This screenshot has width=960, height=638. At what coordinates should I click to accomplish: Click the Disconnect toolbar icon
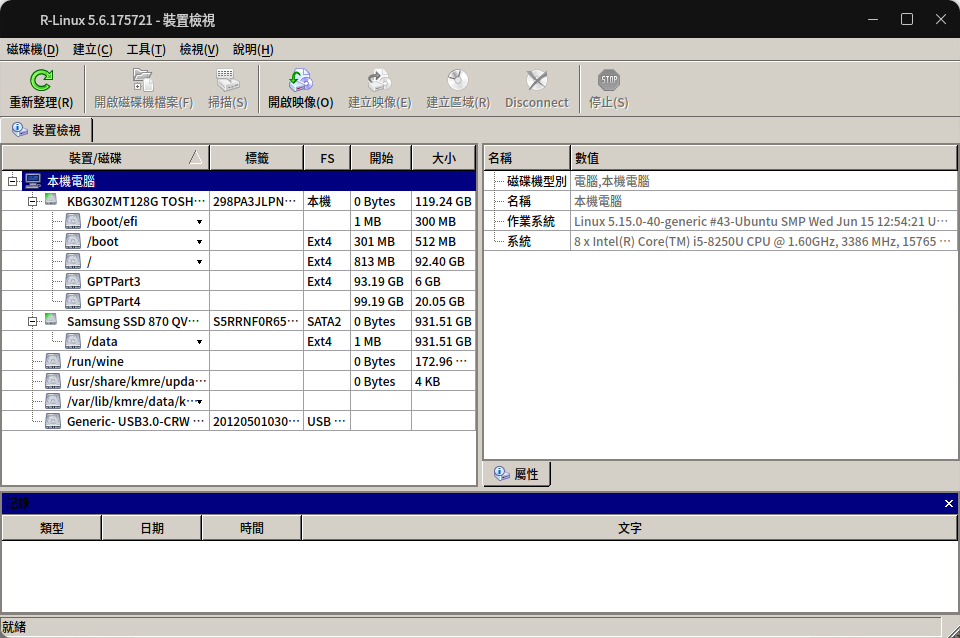[x=536, y=81]
